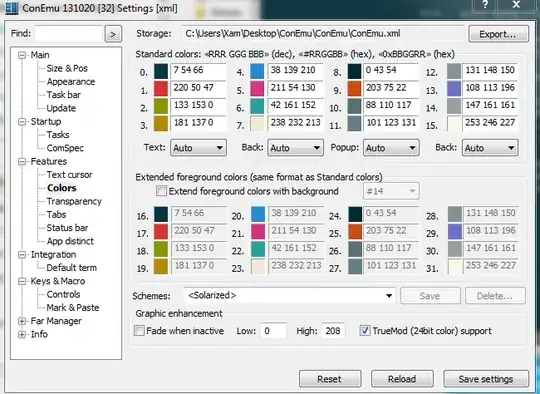Click color 9 value field 203 75 22
This screenshot has height=394, width=540.
pyautogui.click(x=391, y=88)
